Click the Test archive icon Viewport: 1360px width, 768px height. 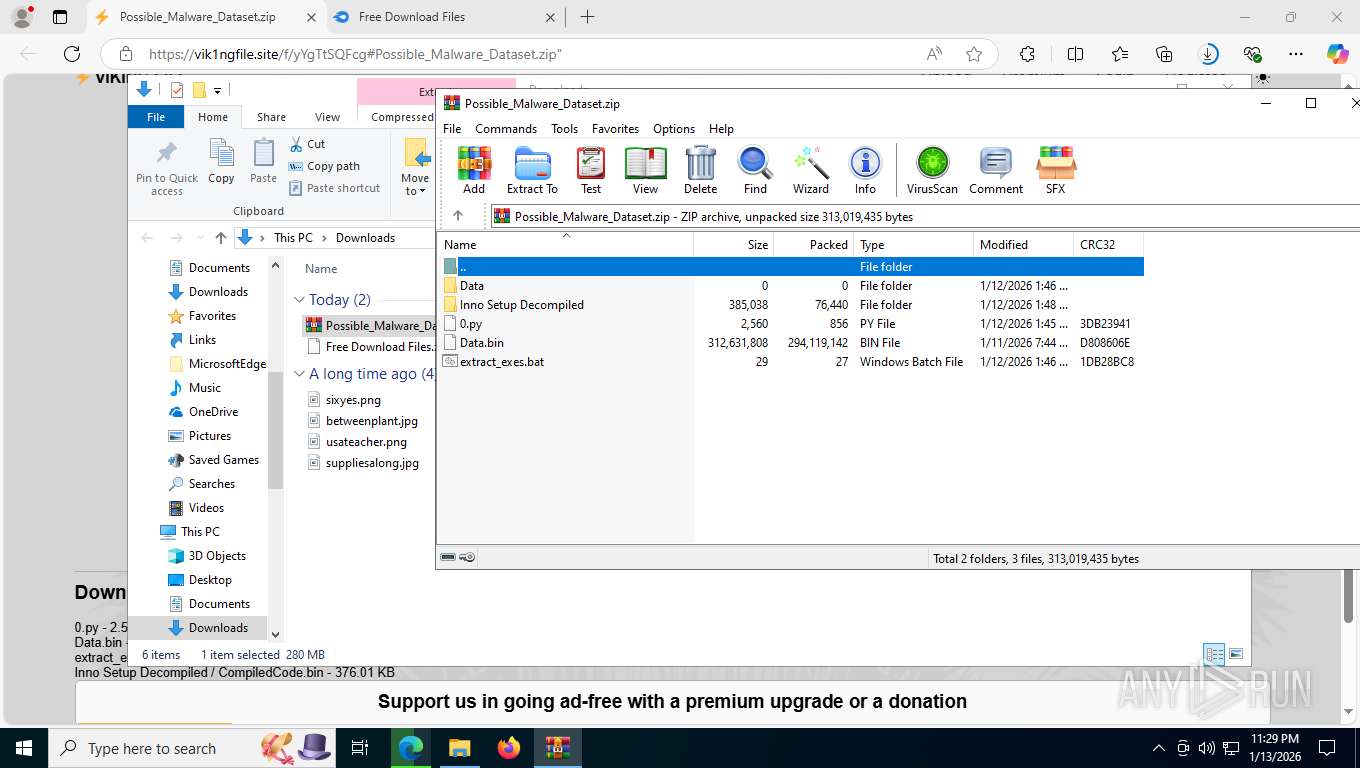click(591, 169)
